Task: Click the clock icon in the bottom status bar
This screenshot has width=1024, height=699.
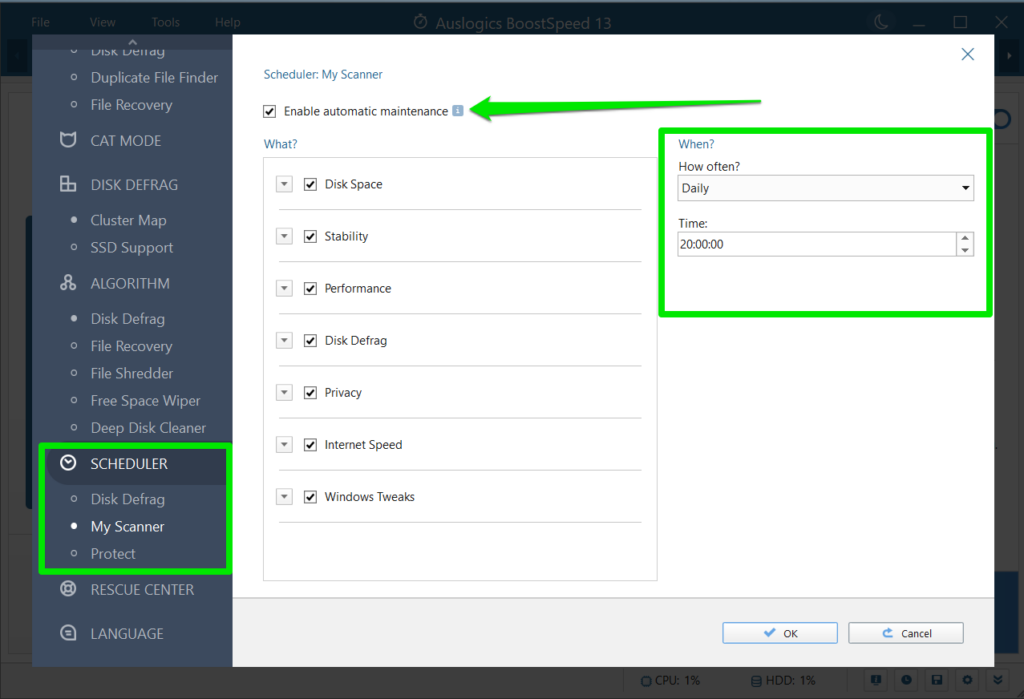Action: click(x=906, y=679)
